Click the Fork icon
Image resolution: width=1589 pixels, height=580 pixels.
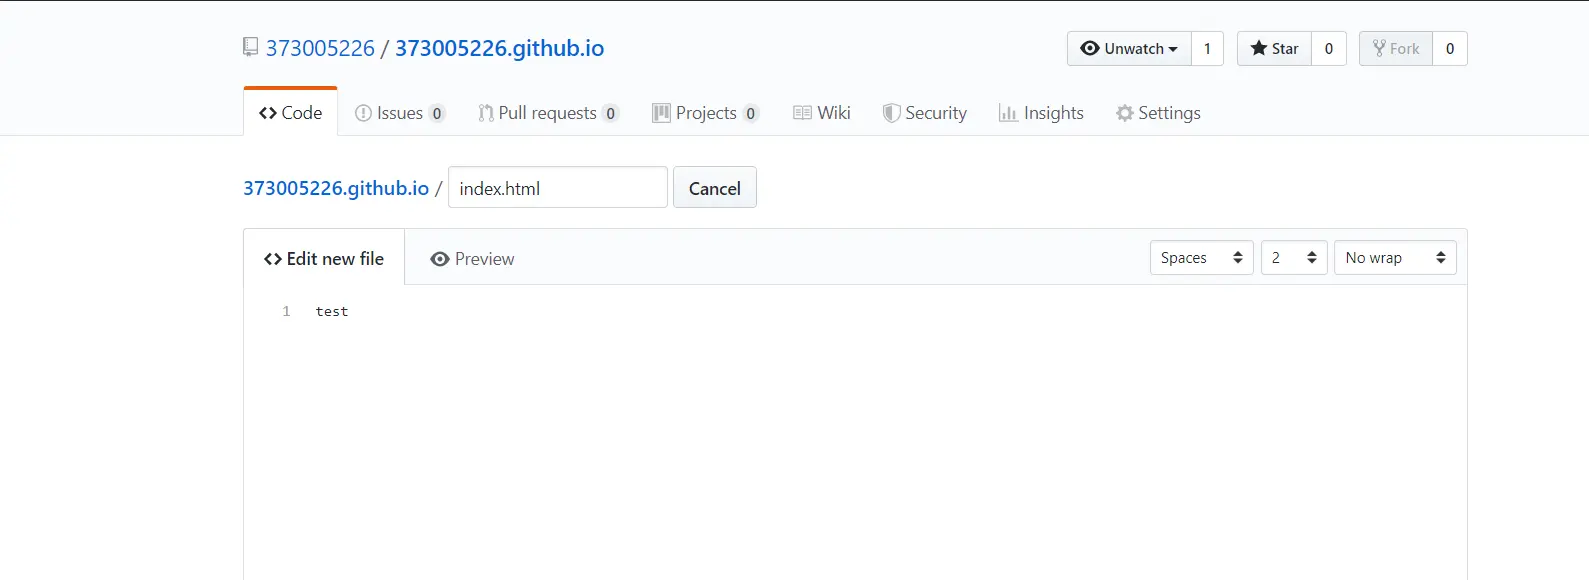pos(1379,48)
